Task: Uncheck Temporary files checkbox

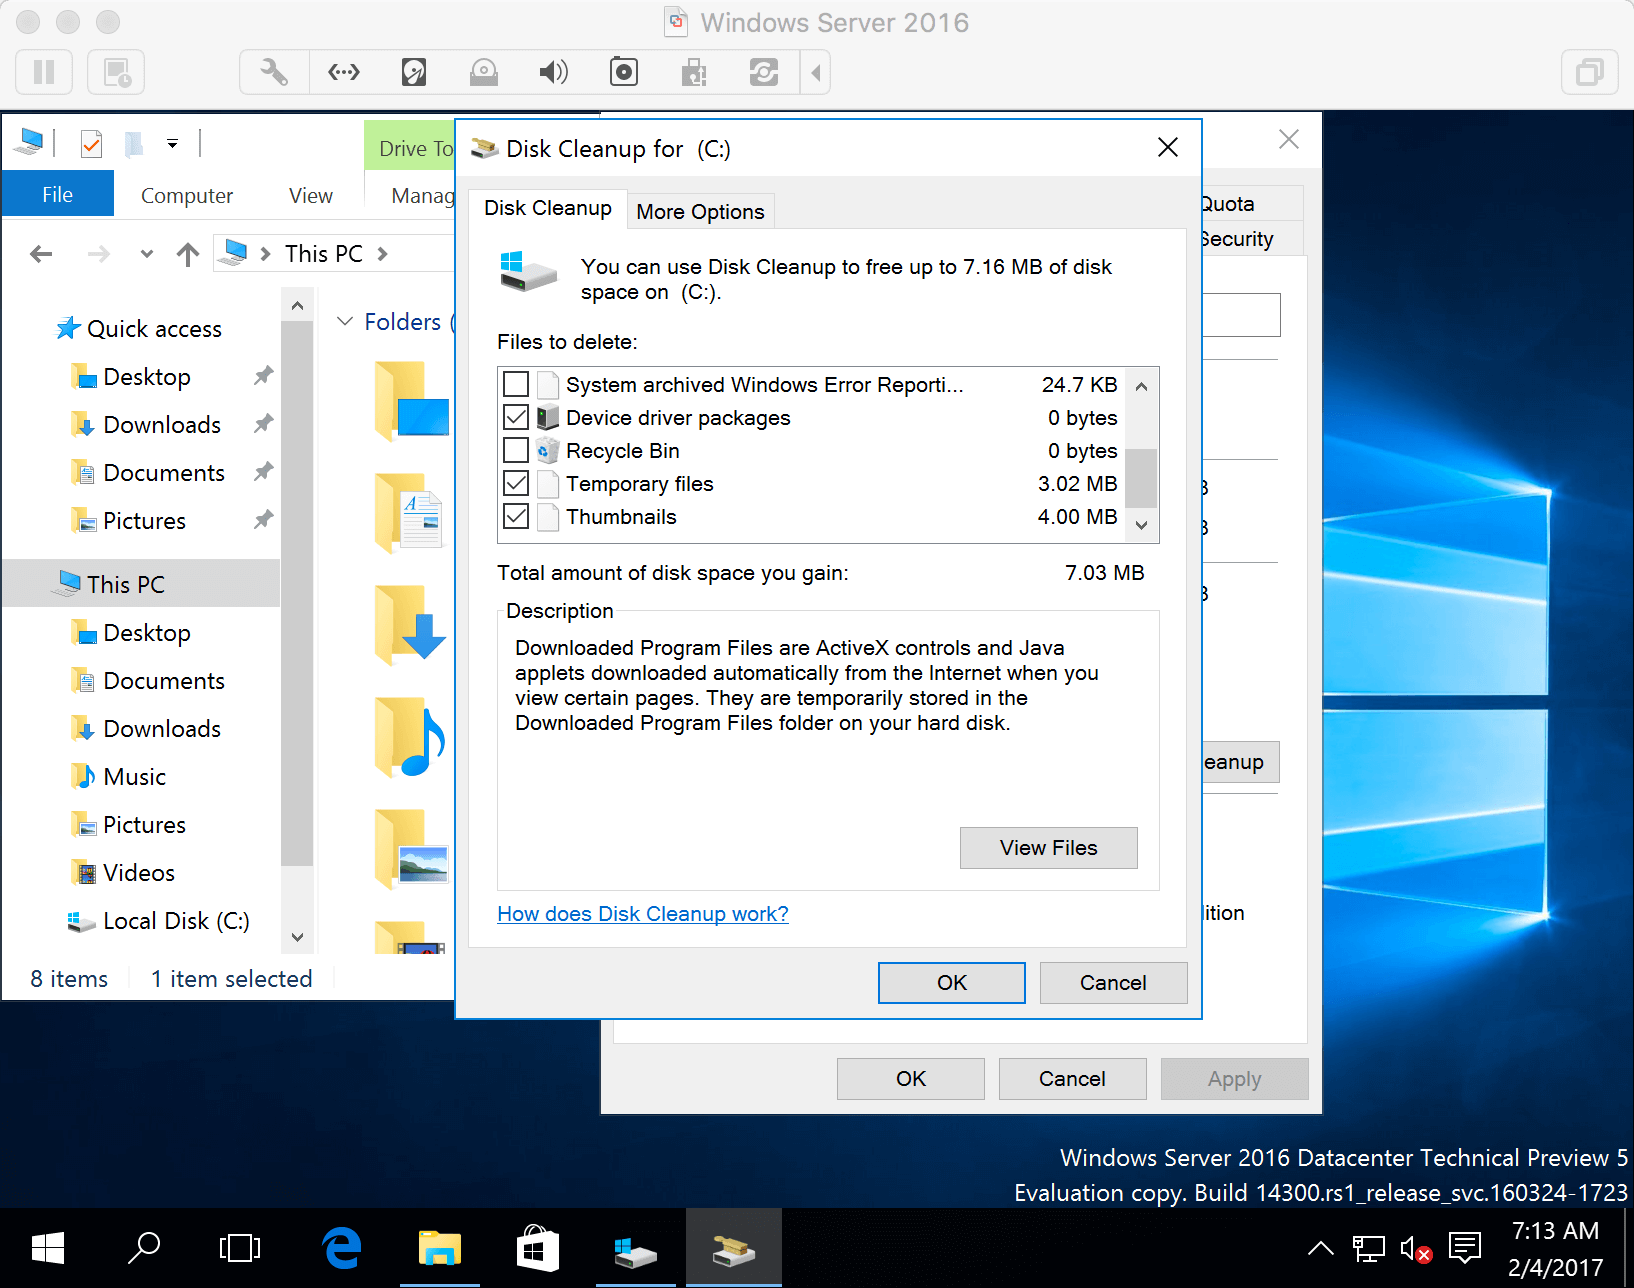Action: [x=516, y=483]
